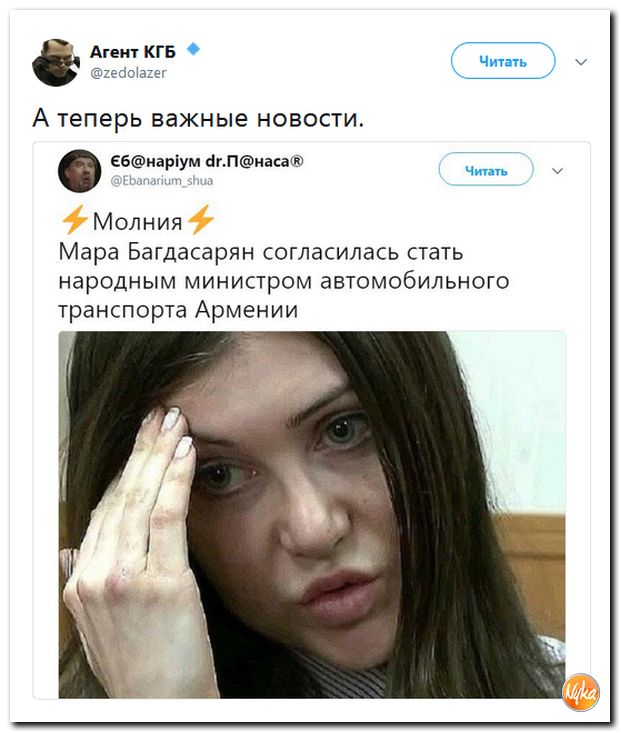Open the Агент КГБ display name link
Image resolution: width=621 pixels, height=733 pixels.
(x=133, y=52)
